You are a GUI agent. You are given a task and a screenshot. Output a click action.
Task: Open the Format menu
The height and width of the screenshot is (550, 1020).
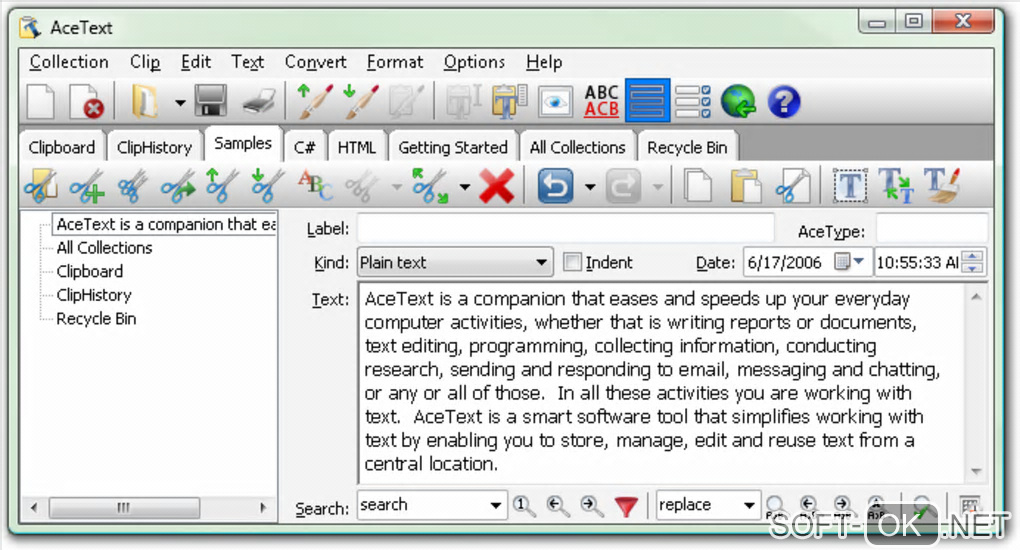[x=395, y=62]
